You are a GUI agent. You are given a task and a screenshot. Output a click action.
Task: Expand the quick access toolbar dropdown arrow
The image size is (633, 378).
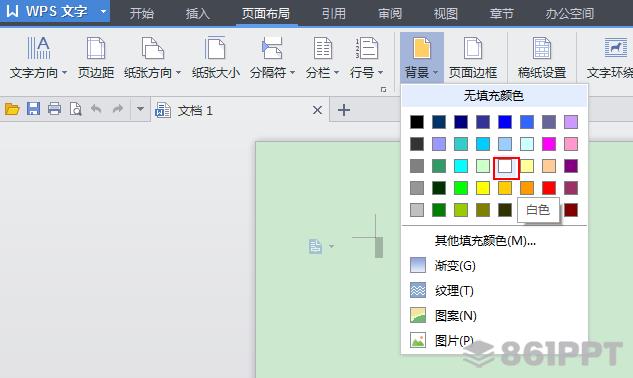140,109
